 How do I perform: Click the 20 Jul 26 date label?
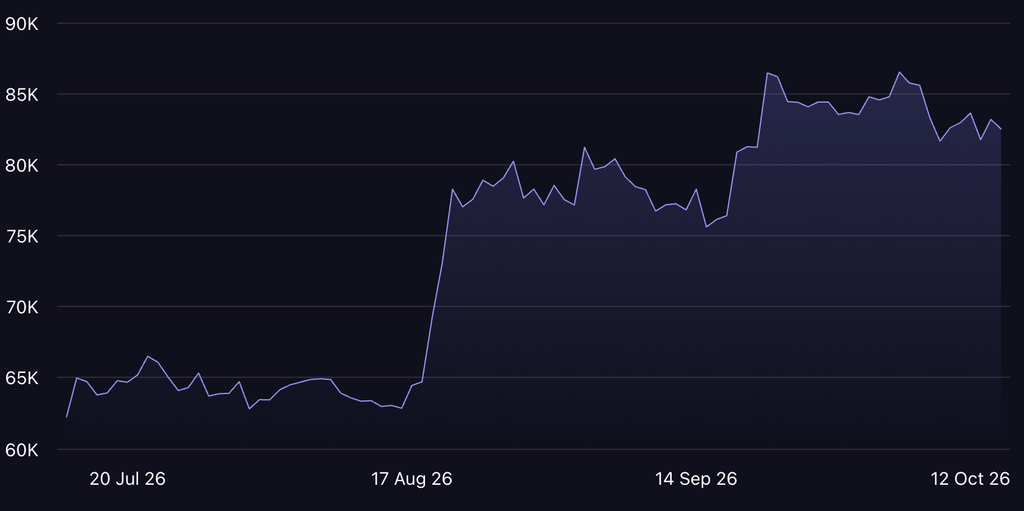coord(127,479)
